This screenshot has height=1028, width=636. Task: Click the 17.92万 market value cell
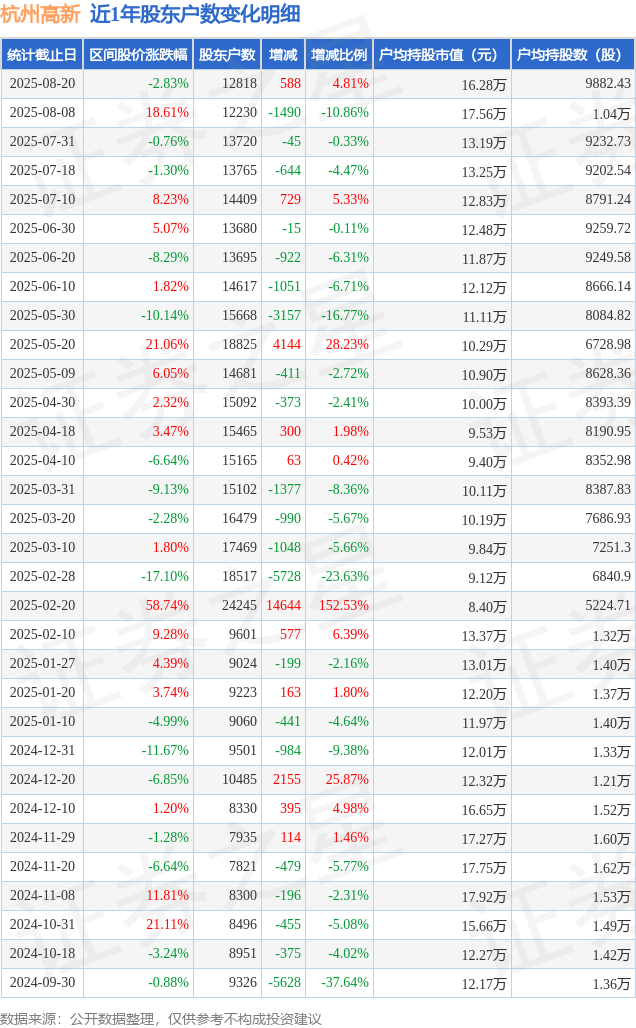(x=484, y=896)
